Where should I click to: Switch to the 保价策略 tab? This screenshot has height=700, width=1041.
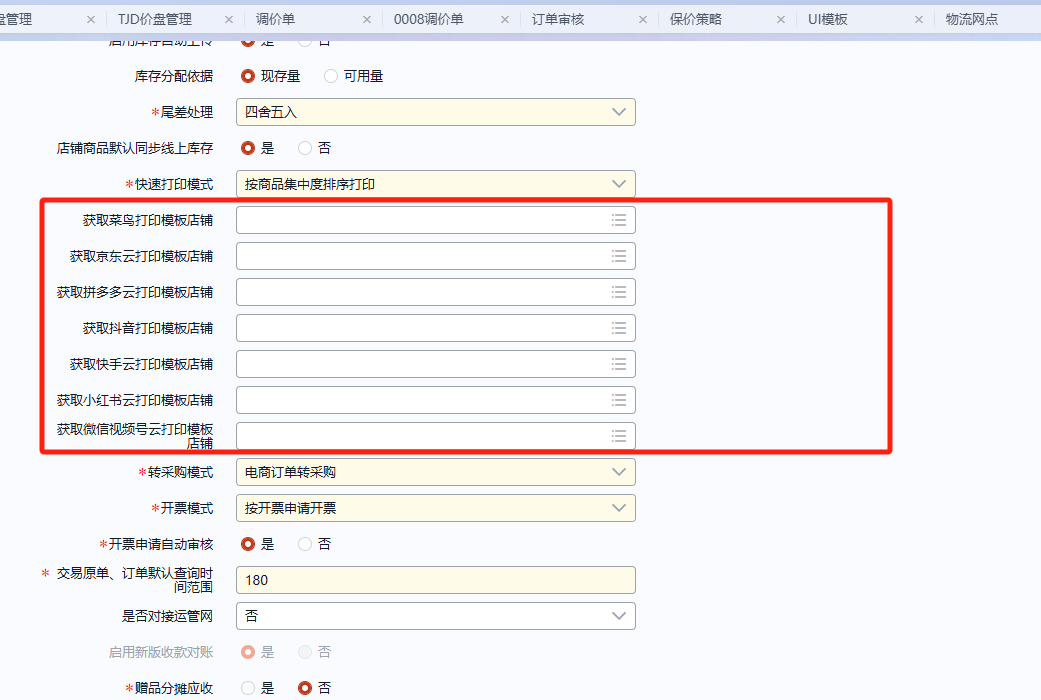[x=696, y=19]
